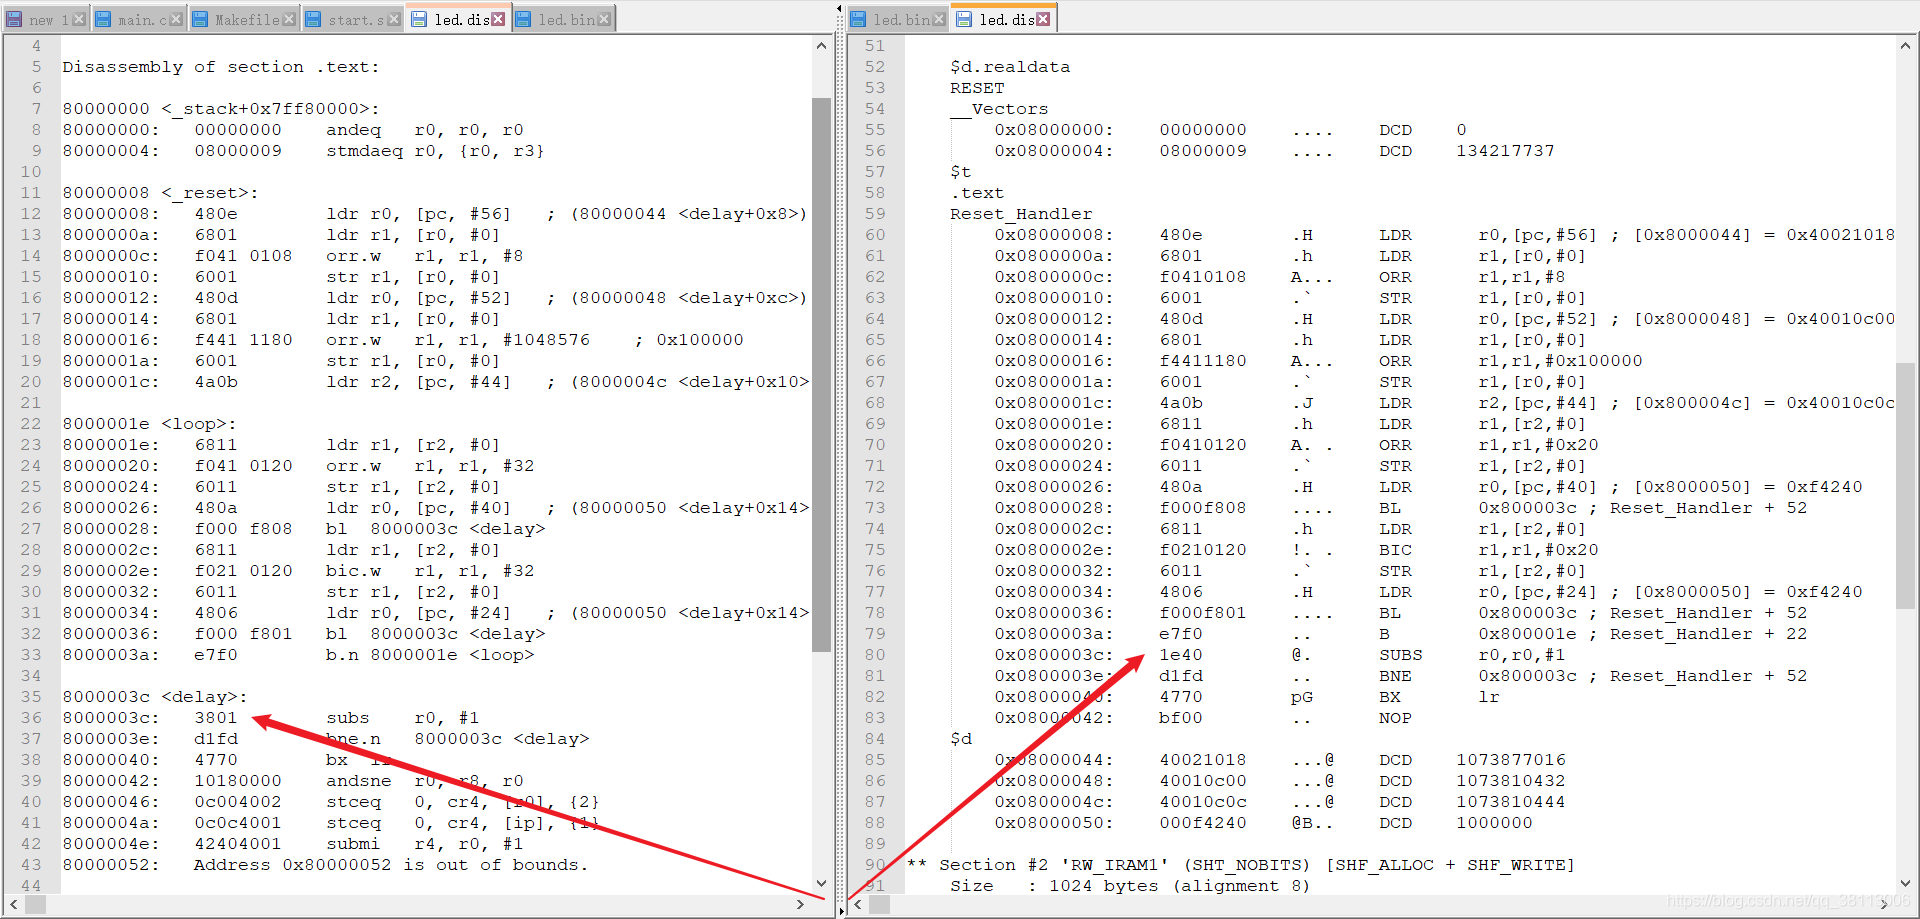Screen dimensions: 1920x919
Task: Close the main.c tab
Action: 176,19
